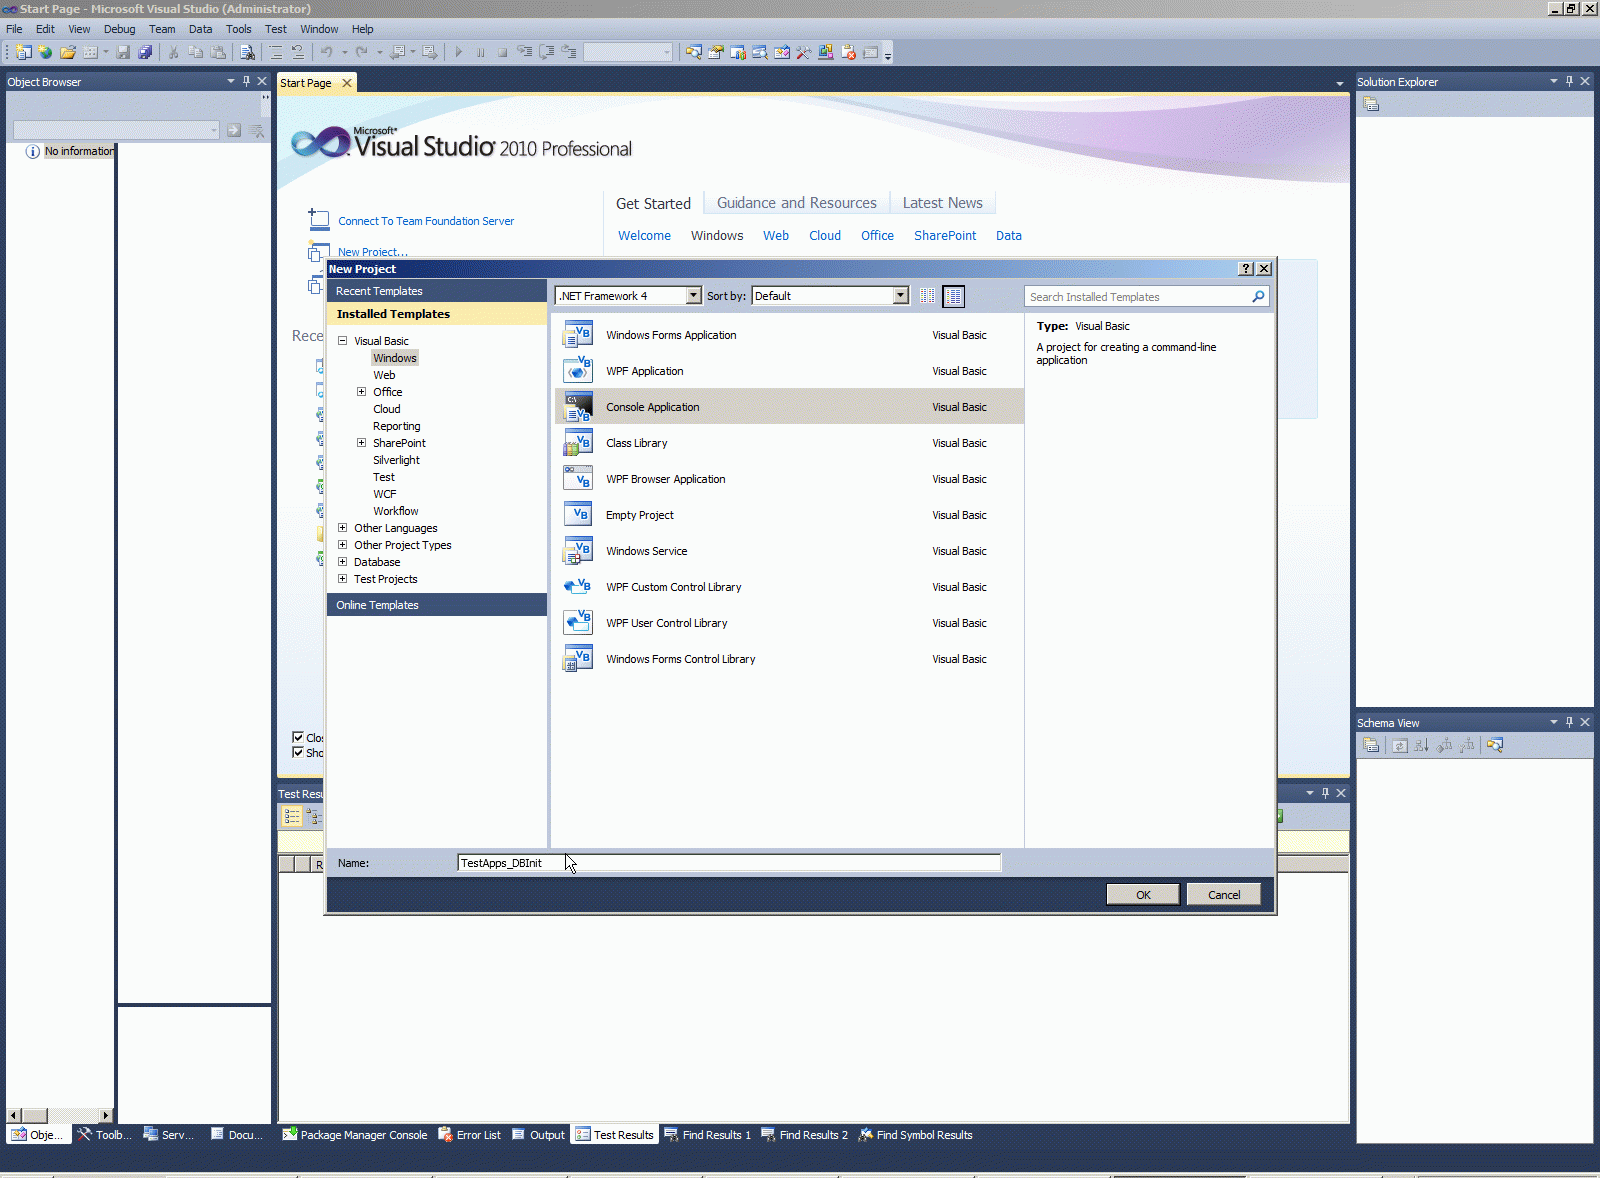Expand the SharePoint tree node
This screenshot has width=1600, height=1178.
point(361,443)
